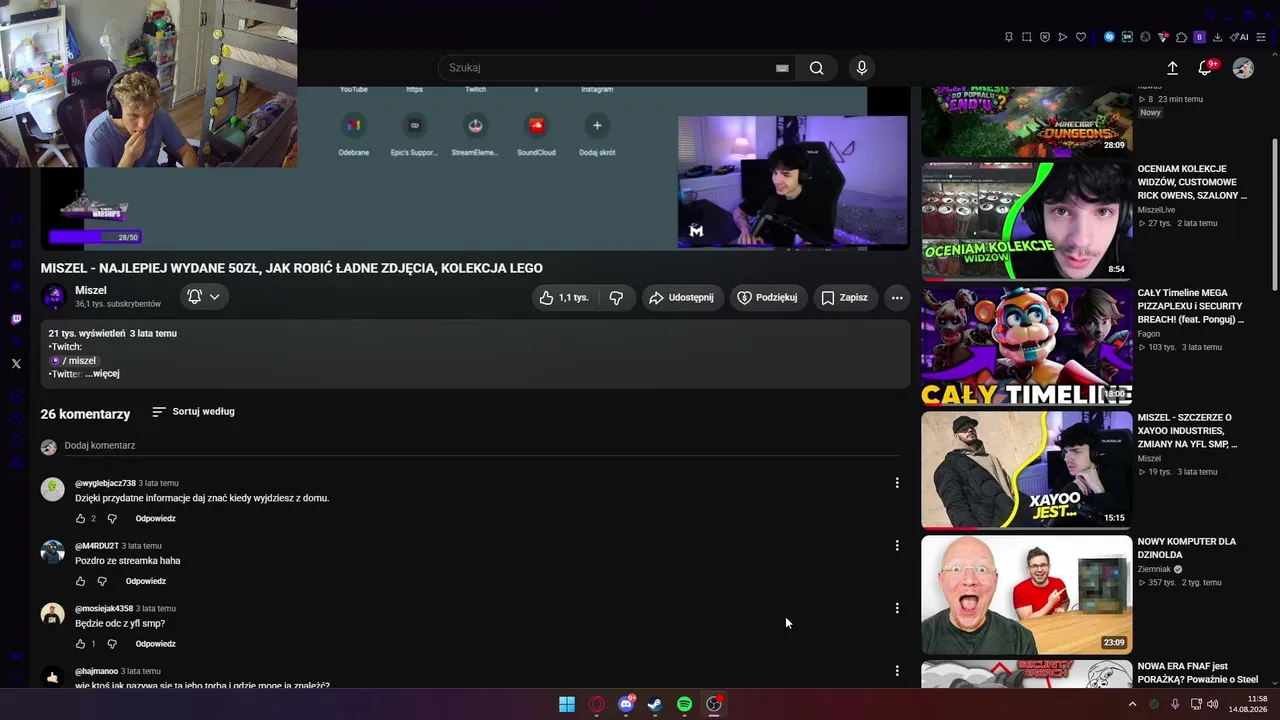Open Discord from the taskbar
This screenshot has height=720, width=1280.
click(626, 704)
